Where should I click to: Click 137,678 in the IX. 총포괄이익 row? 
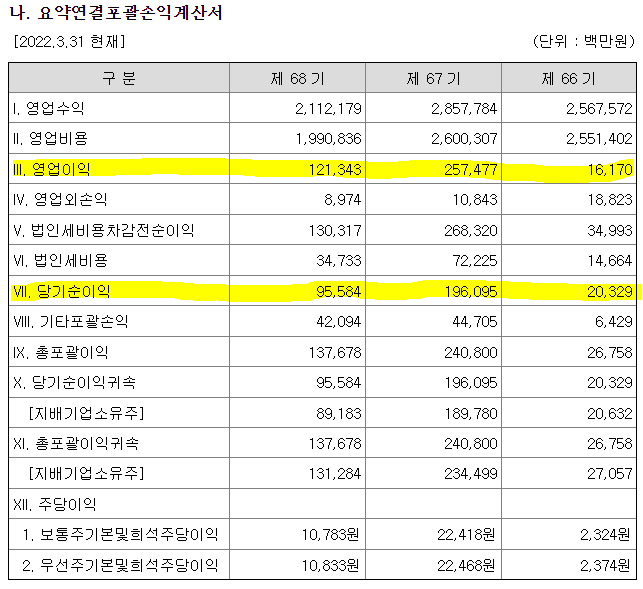(x=335, y=352)
